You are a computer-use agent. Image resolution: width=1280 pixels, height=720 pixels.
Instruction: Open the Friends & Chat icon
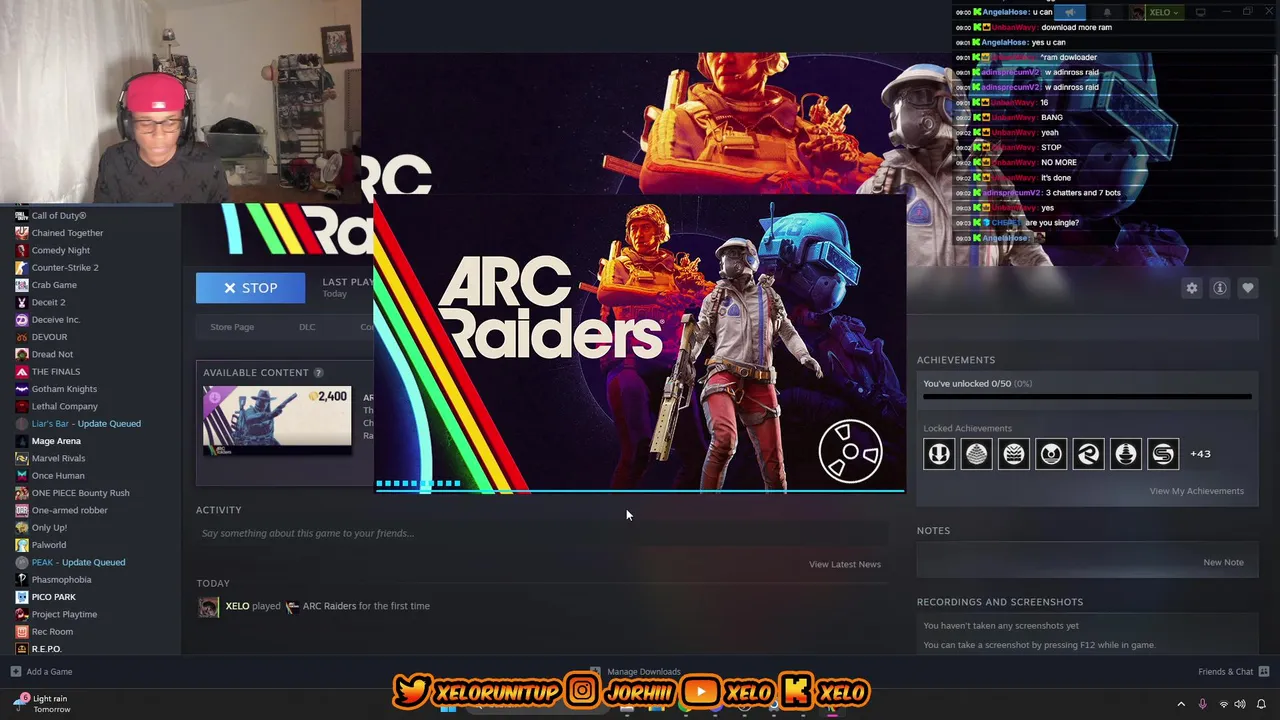click(x=1264, y=672)
